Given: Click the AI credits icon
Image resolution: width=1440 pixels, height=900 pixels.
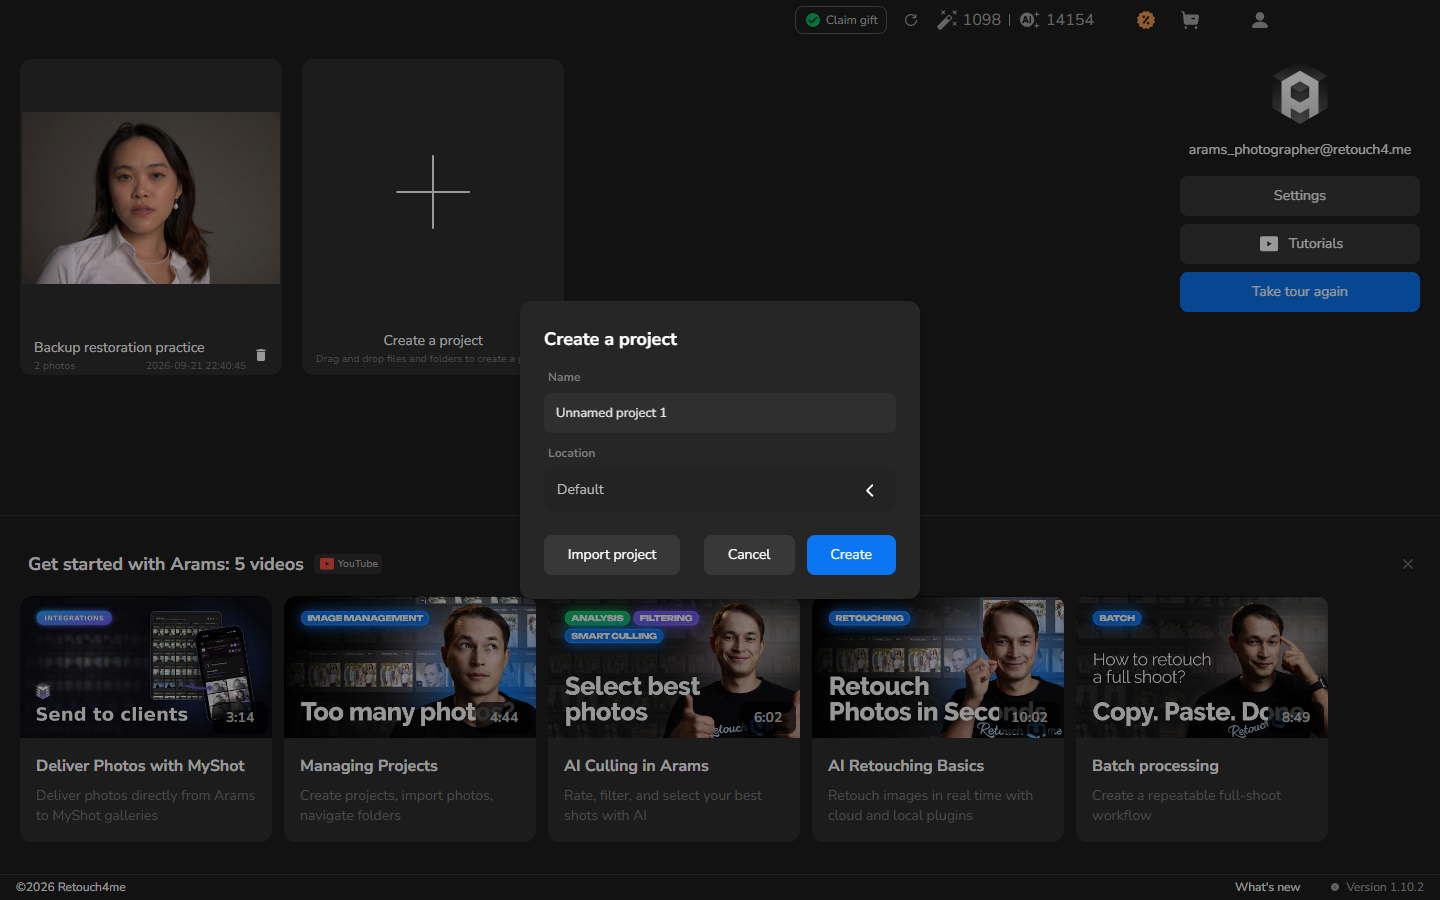Looking at the screenshot, I should coord(1030,20).
